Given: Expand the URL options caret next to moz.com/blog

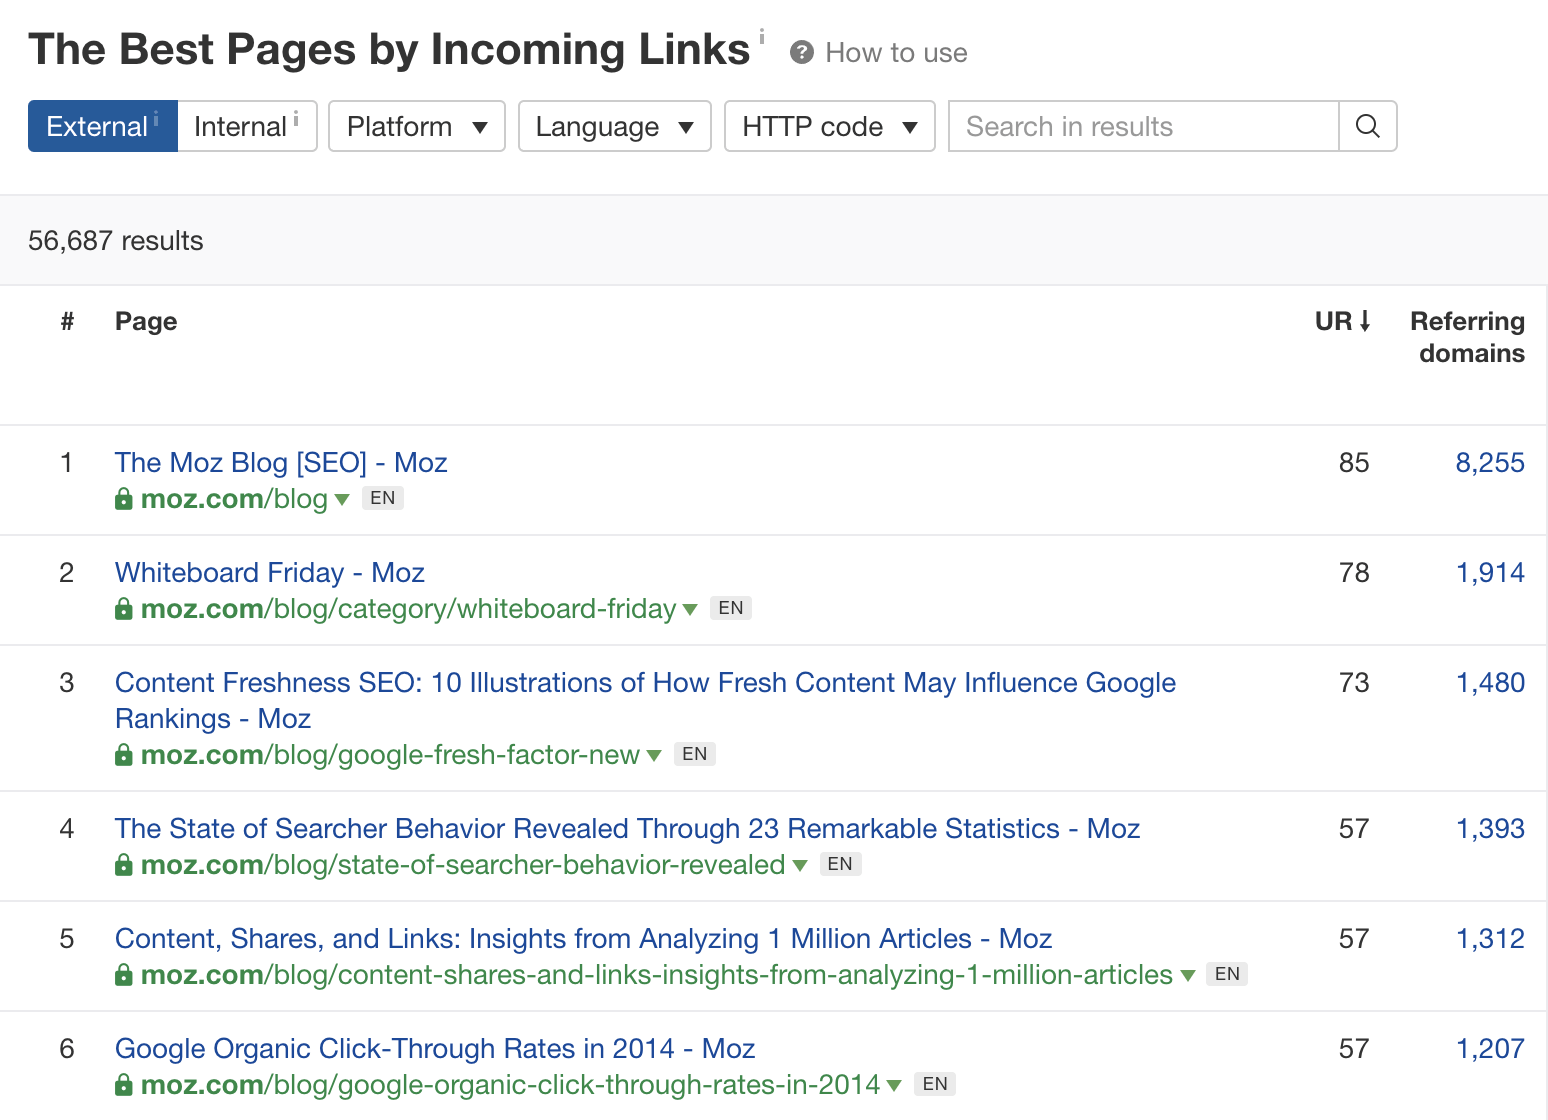Looking at the screenshot, I should coord(342,499).
